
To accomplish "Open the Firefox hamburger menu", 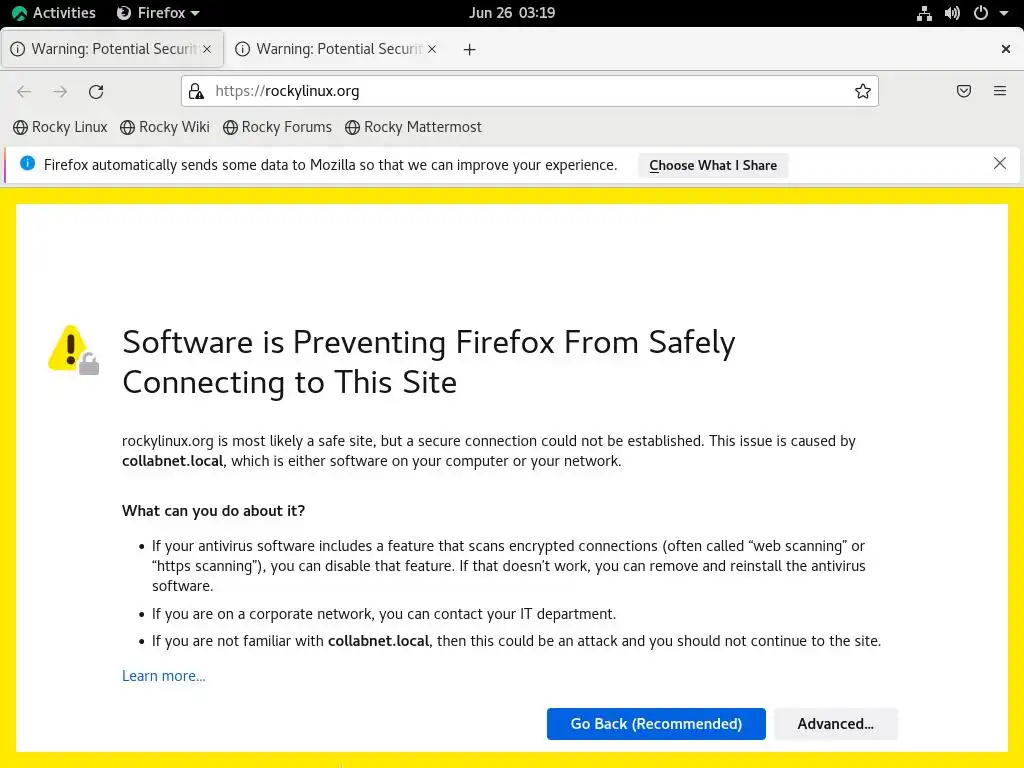I will click(x=1000, y=91).
